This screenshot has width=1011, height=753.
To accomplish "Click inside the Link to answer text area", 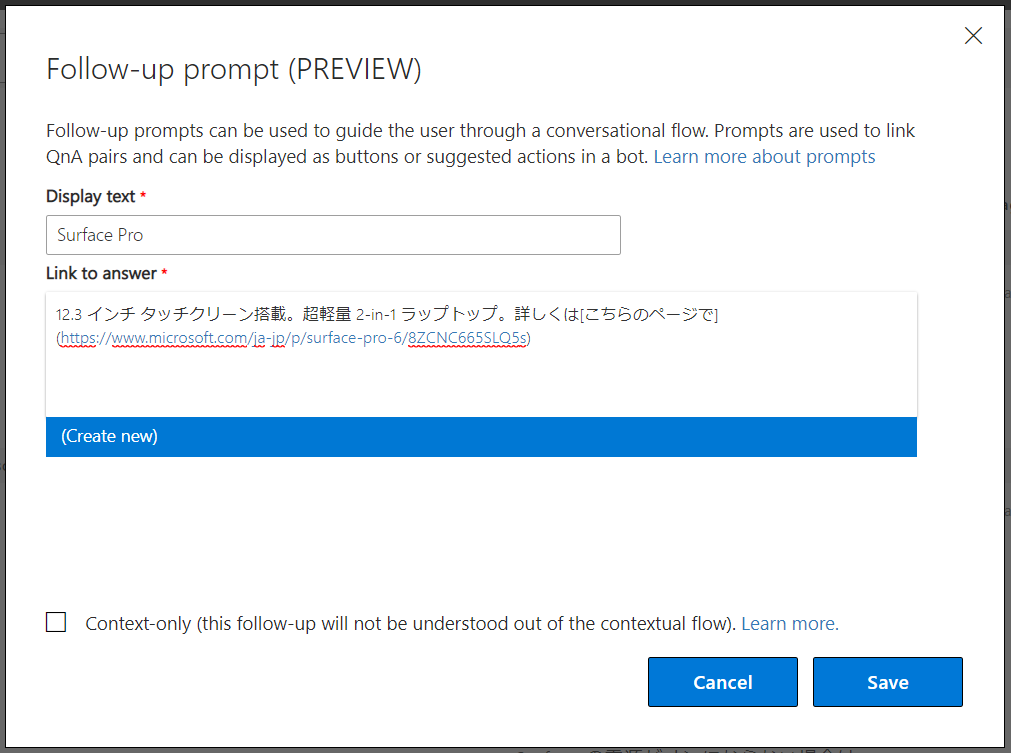I will coord(481,355).
